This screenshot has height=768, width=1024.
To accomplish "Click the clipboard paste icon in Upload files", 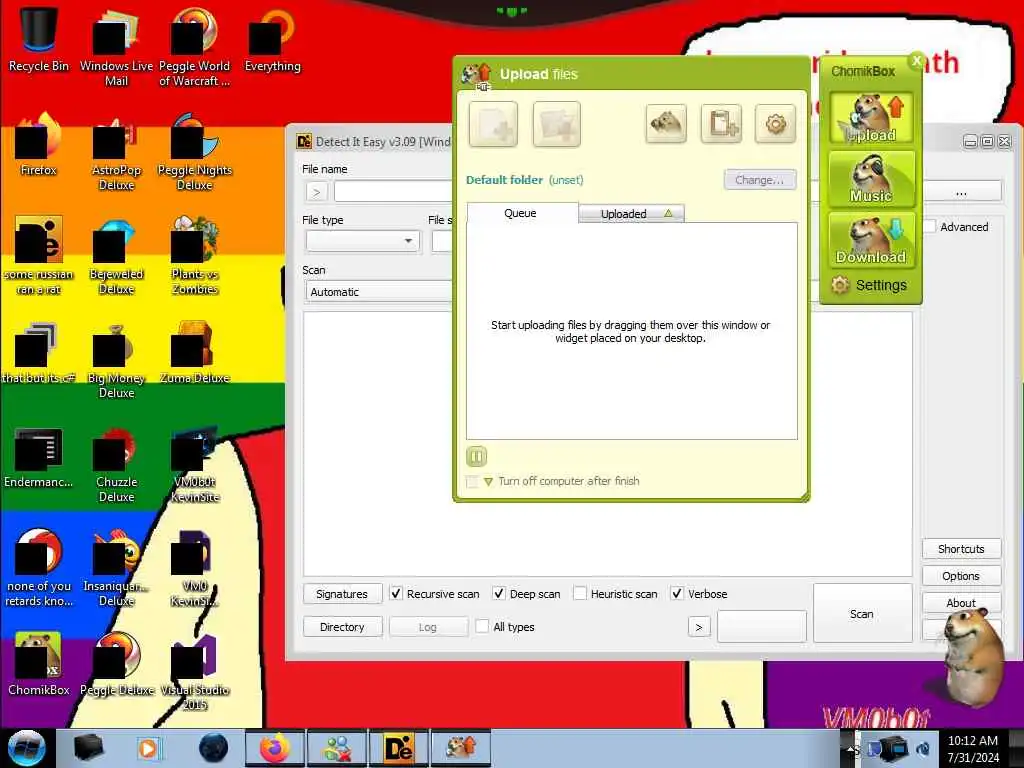I will (x=721, y=123).
